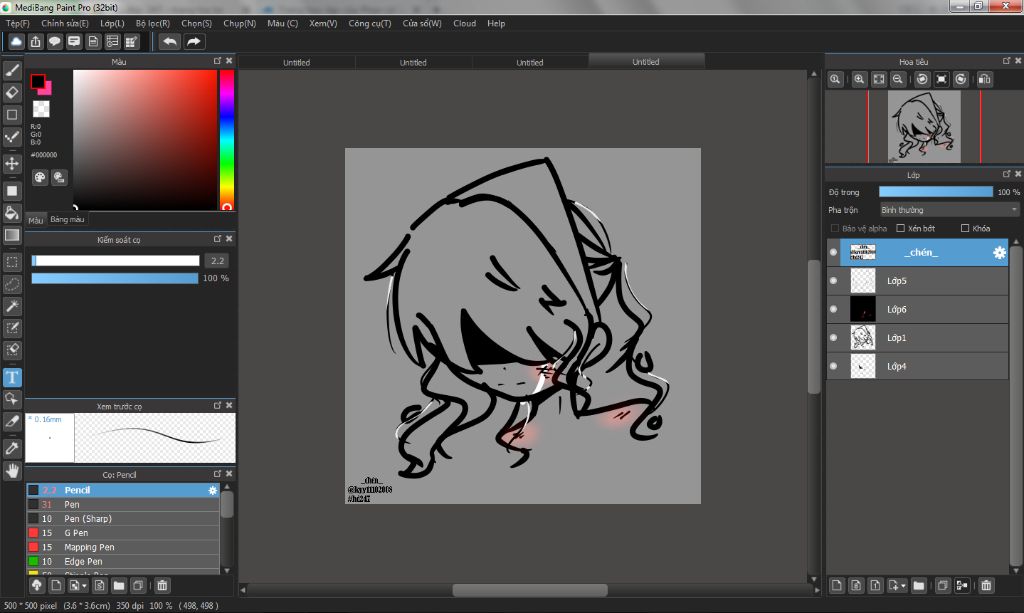Open the Help menu
This screenshot has height=613, width=1024.
496,24
